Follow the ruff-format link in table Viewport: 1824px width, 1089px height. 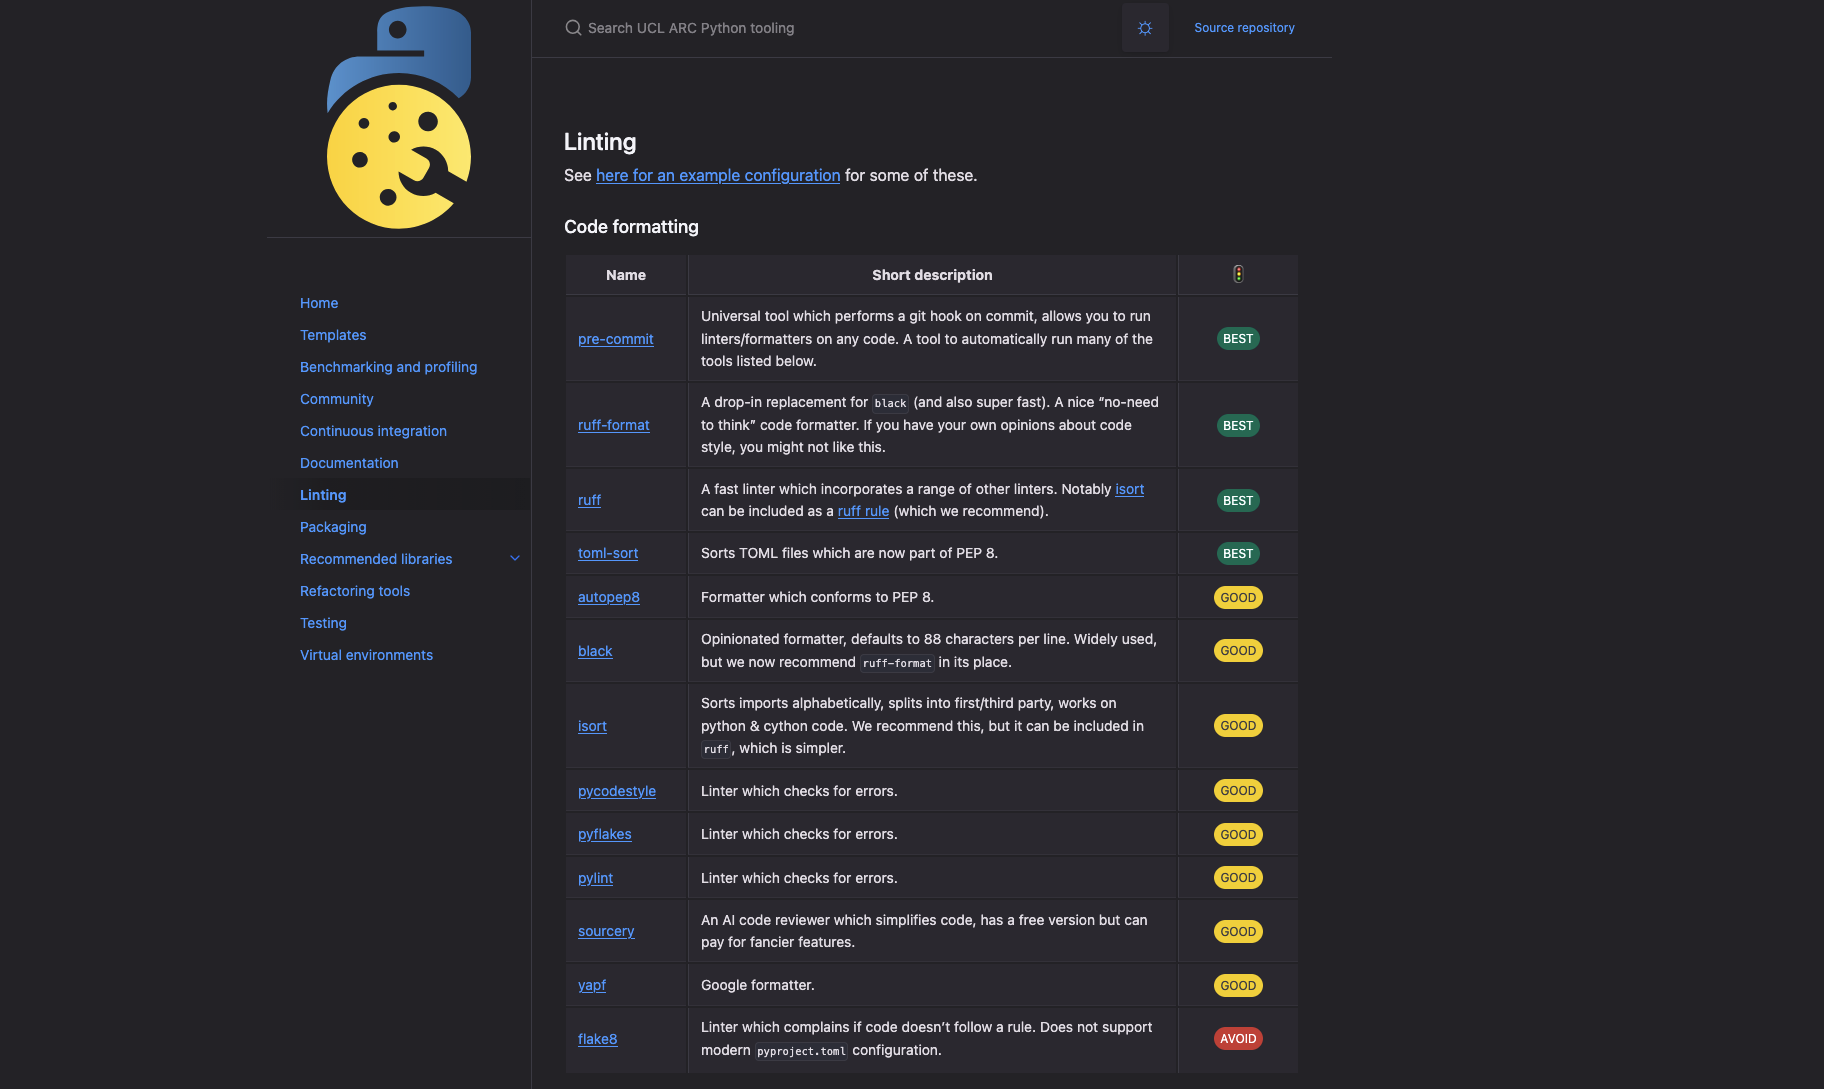pos(613,425)
